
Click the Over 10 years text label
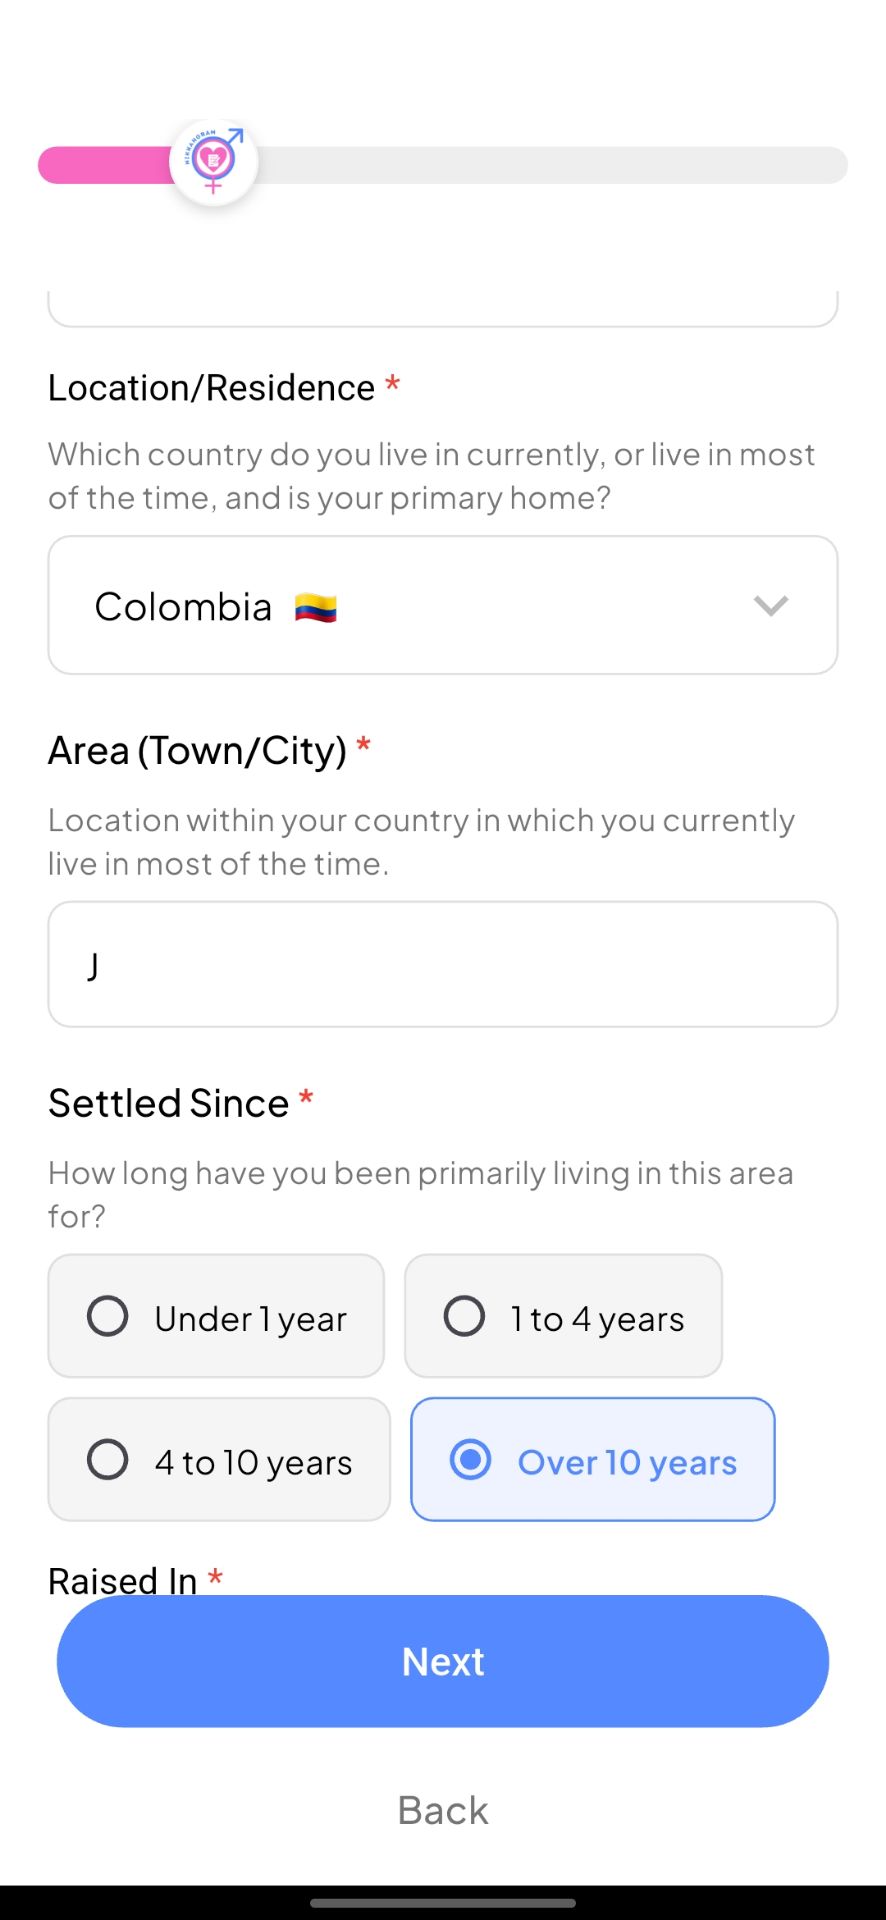627,1462
